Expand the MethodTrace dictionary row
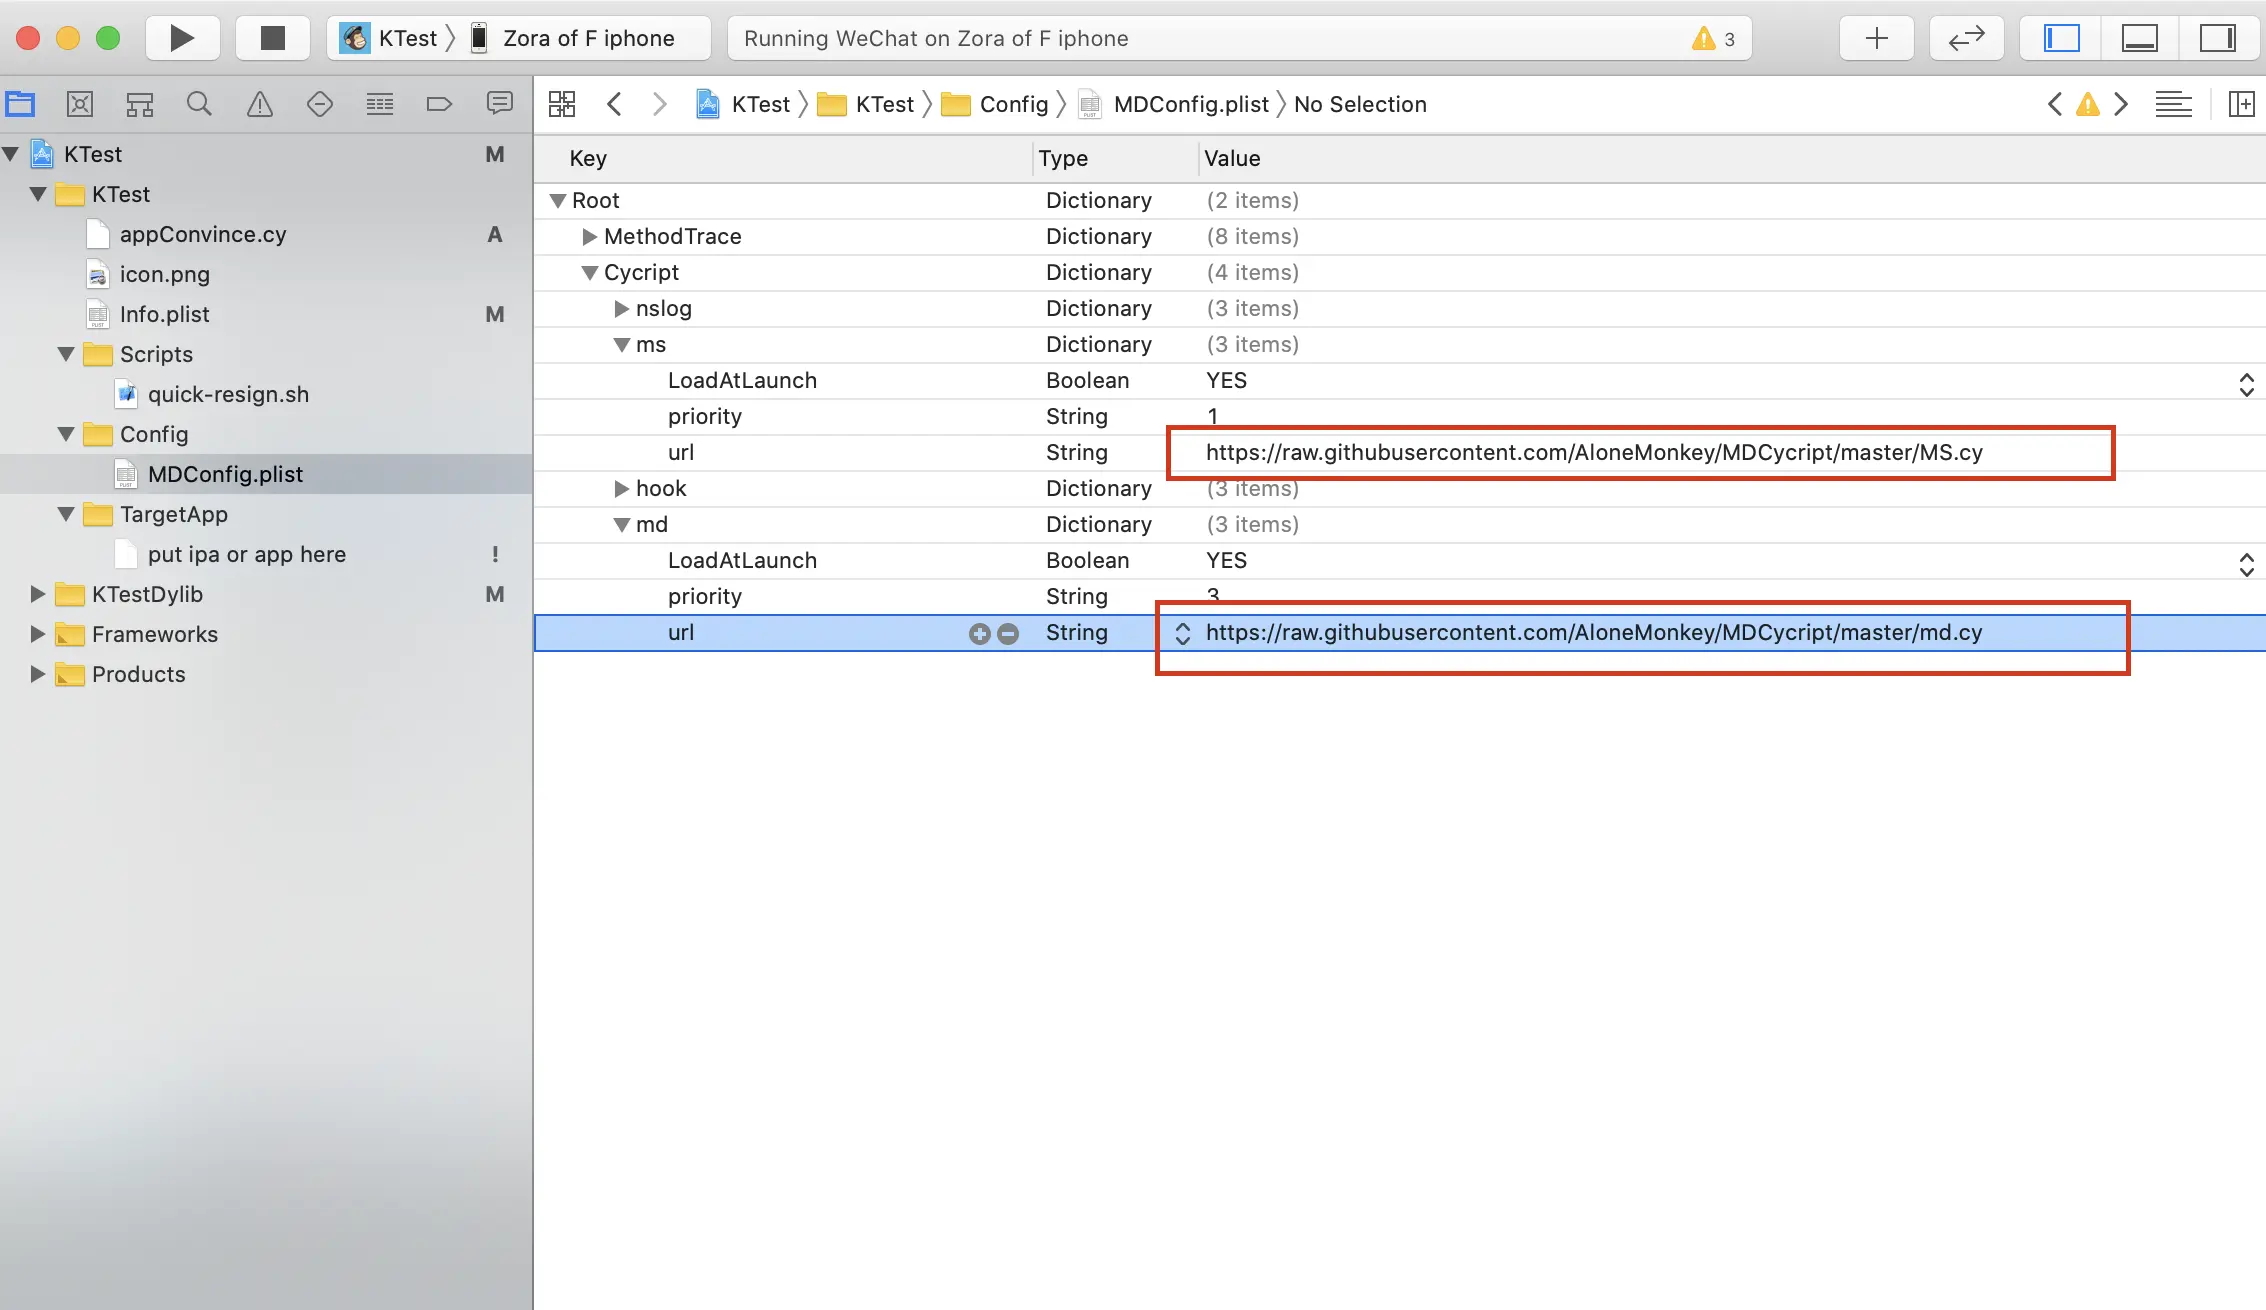This screenshot has width=2266, height=1310. 589,236
